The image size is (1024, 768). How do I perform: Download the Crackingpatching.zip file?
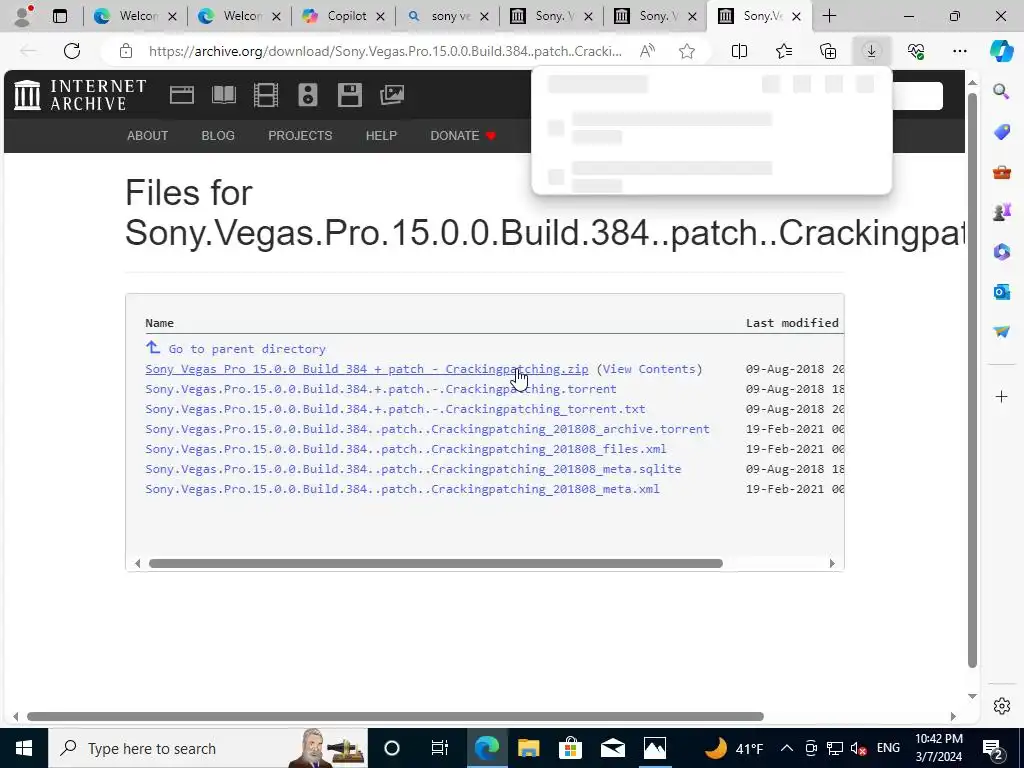[366, 369]
